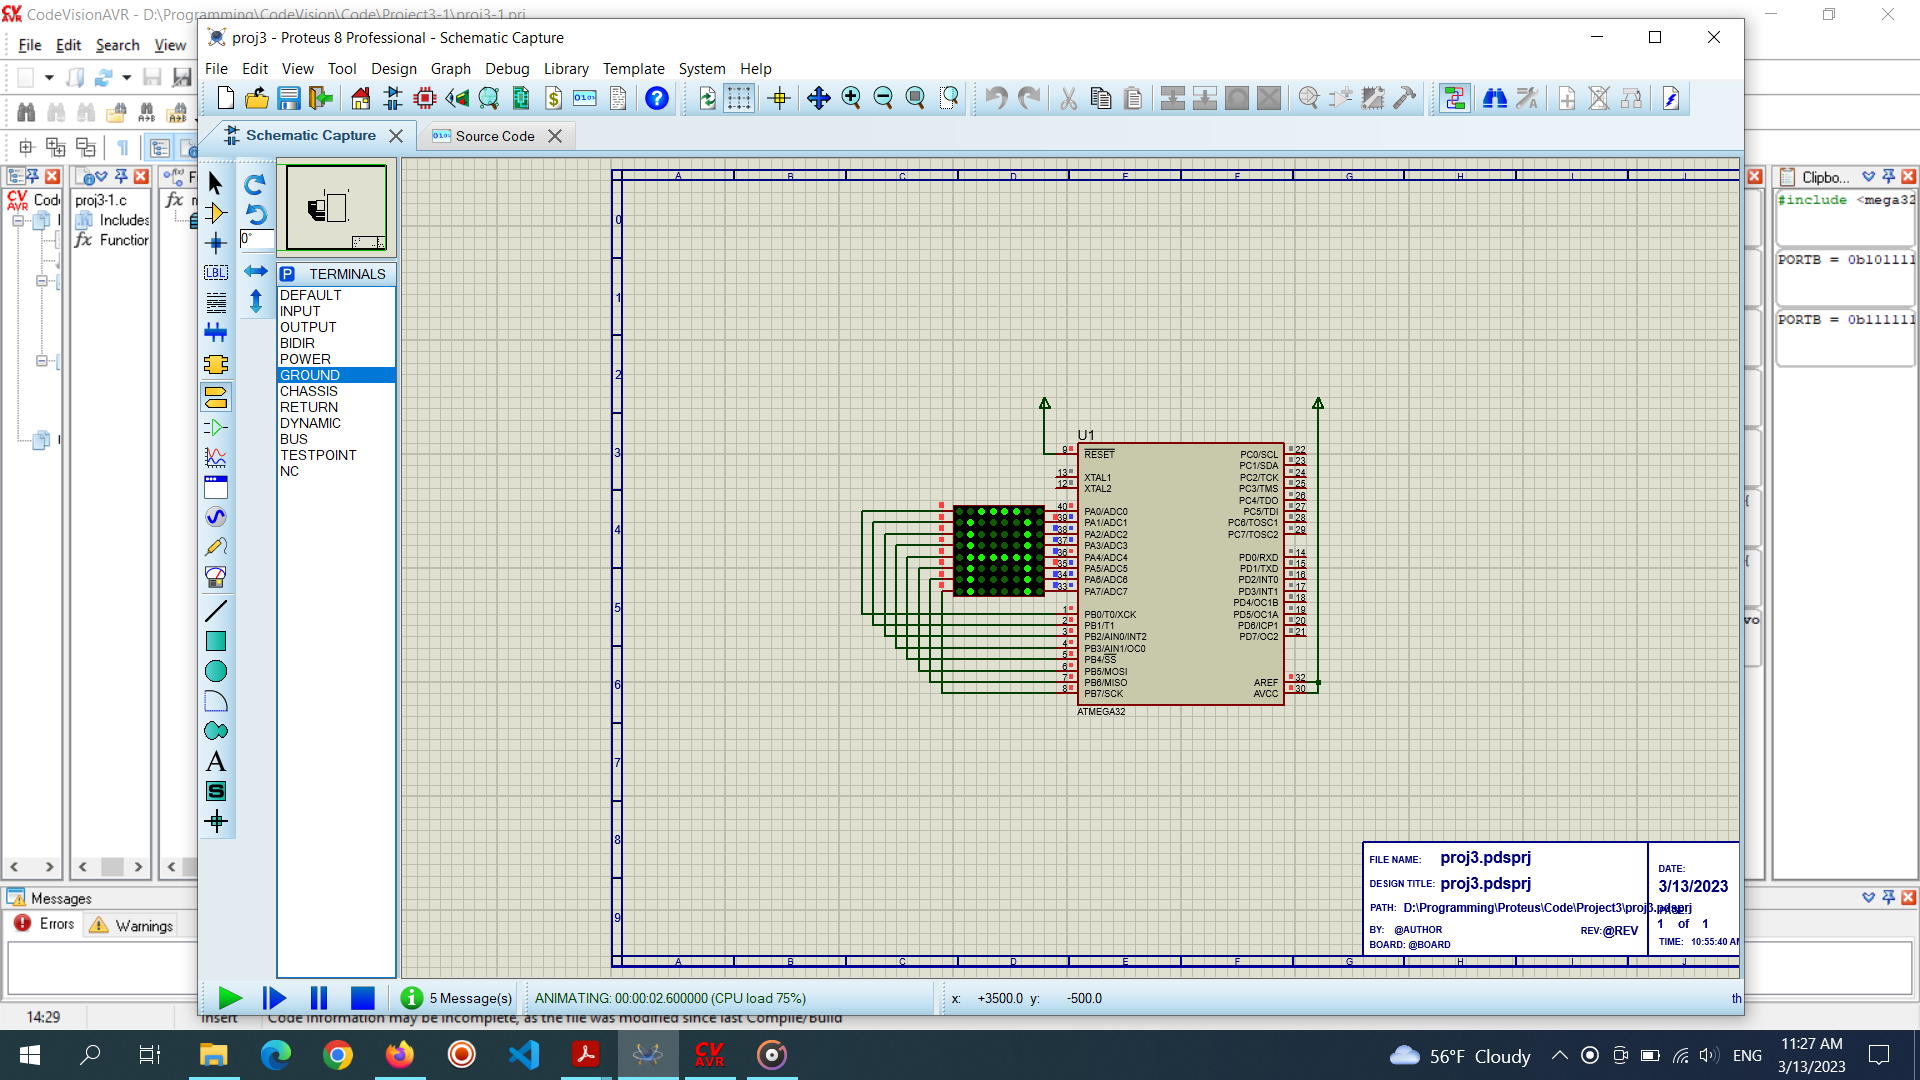
Task: Click the Play simulation button
Action: pyautogui.click(x=229, y=997)
